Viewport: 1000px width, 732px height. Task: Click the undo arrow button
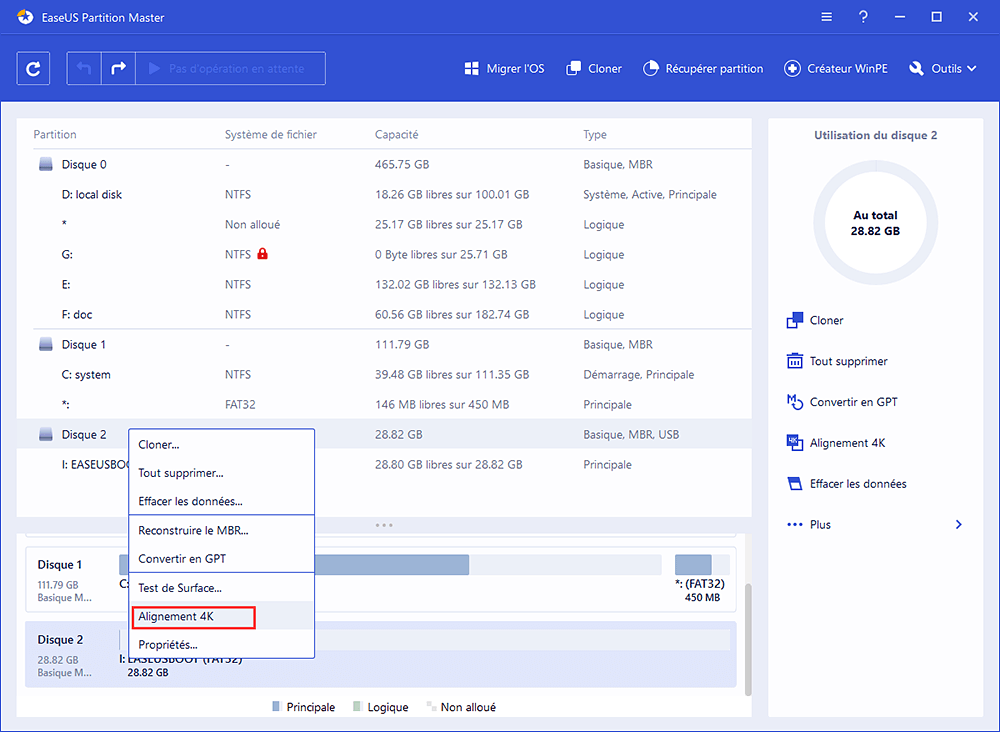[84, 68]
